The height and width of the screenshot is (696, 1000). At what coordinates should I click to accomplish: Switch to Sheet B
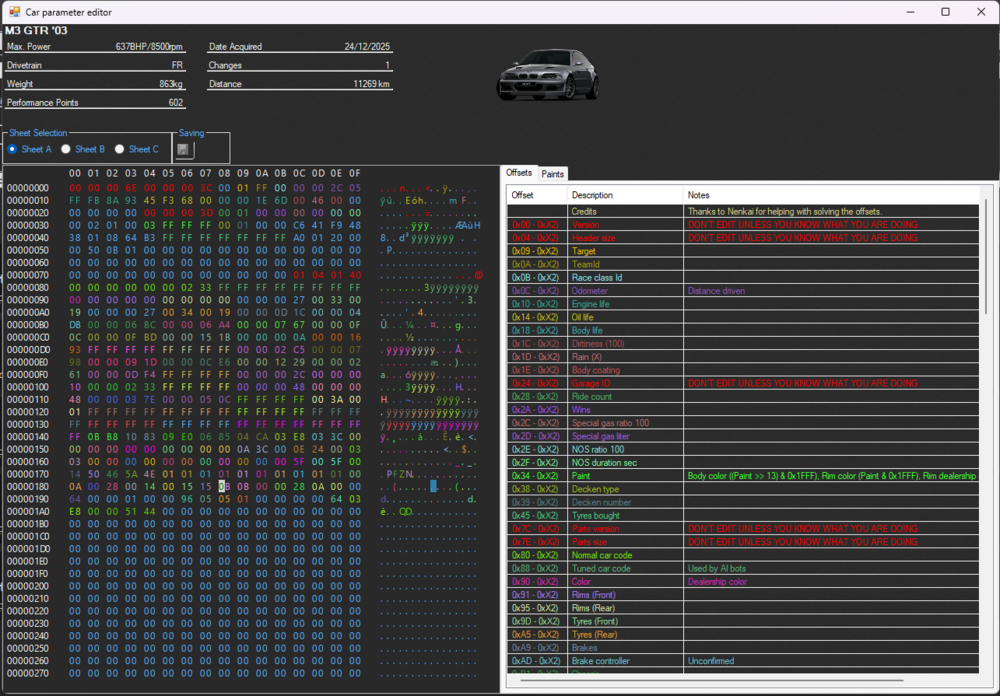(66, 149)
